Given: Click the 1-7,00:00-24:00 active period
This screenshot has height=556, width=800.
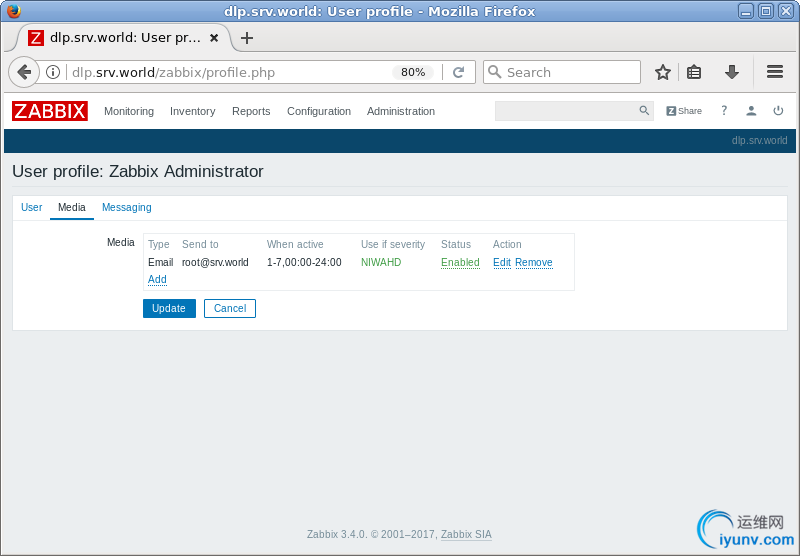Looking at the screenshot, I should [304, 262].
